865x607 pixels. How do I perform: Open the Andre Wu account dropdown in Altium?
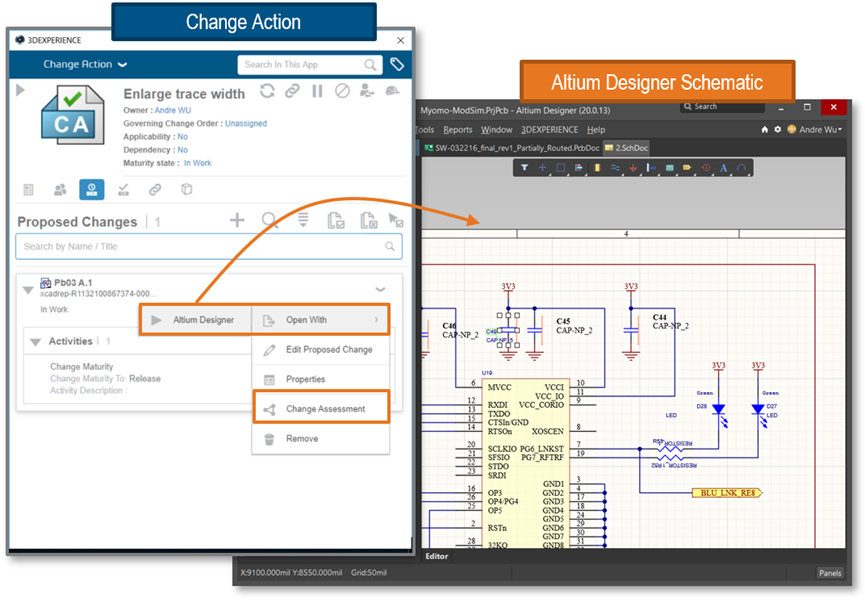point(815,130)
